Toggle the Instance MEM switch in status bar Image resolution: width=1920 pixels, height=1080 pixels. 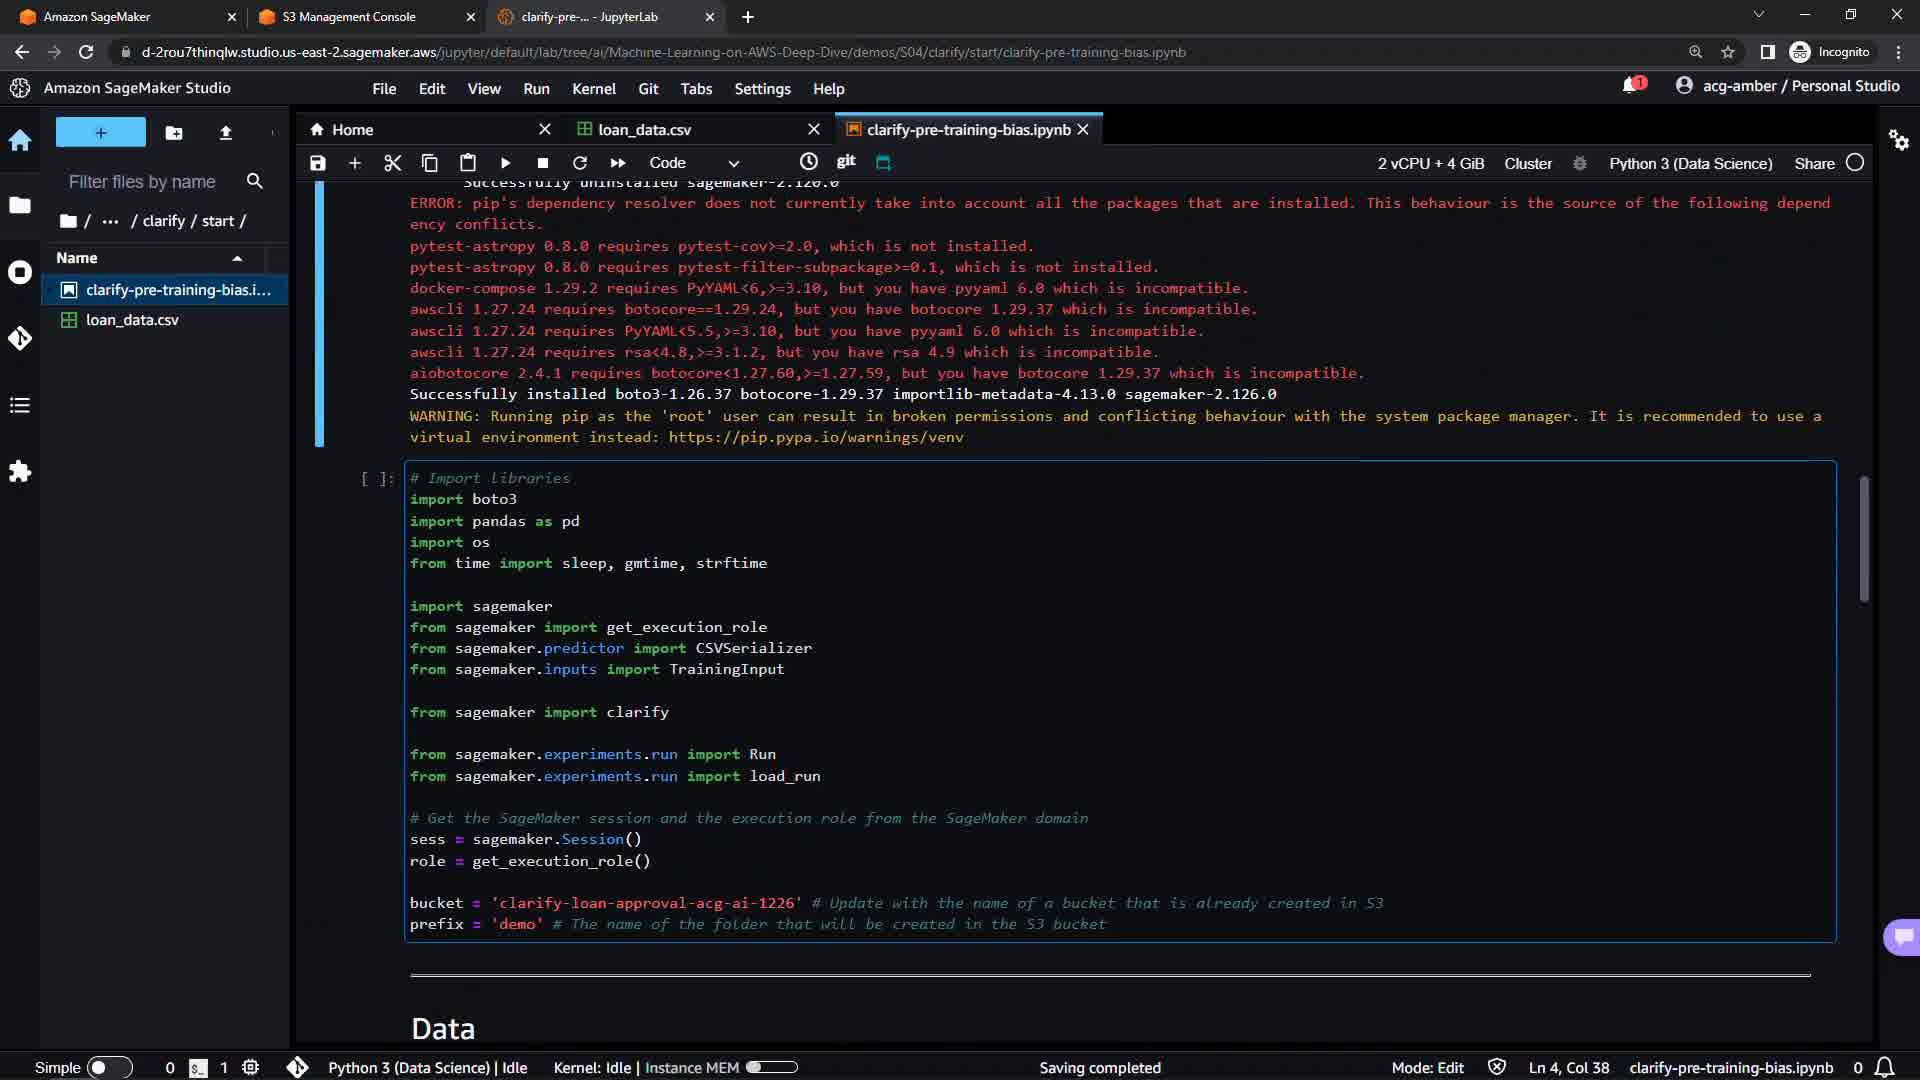pos(771,1067)
